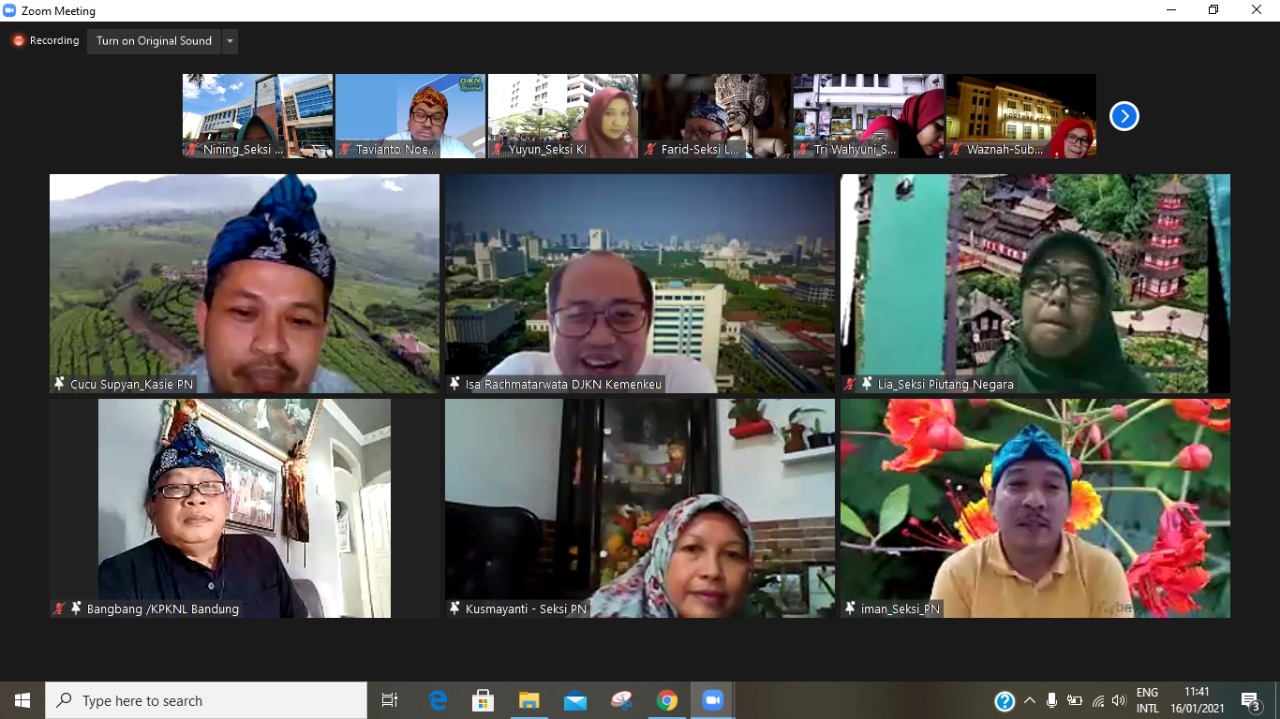Viewport: 1280px width, 719px height.
Task: Show hidden system tray icons
Action: (1029, 701)
